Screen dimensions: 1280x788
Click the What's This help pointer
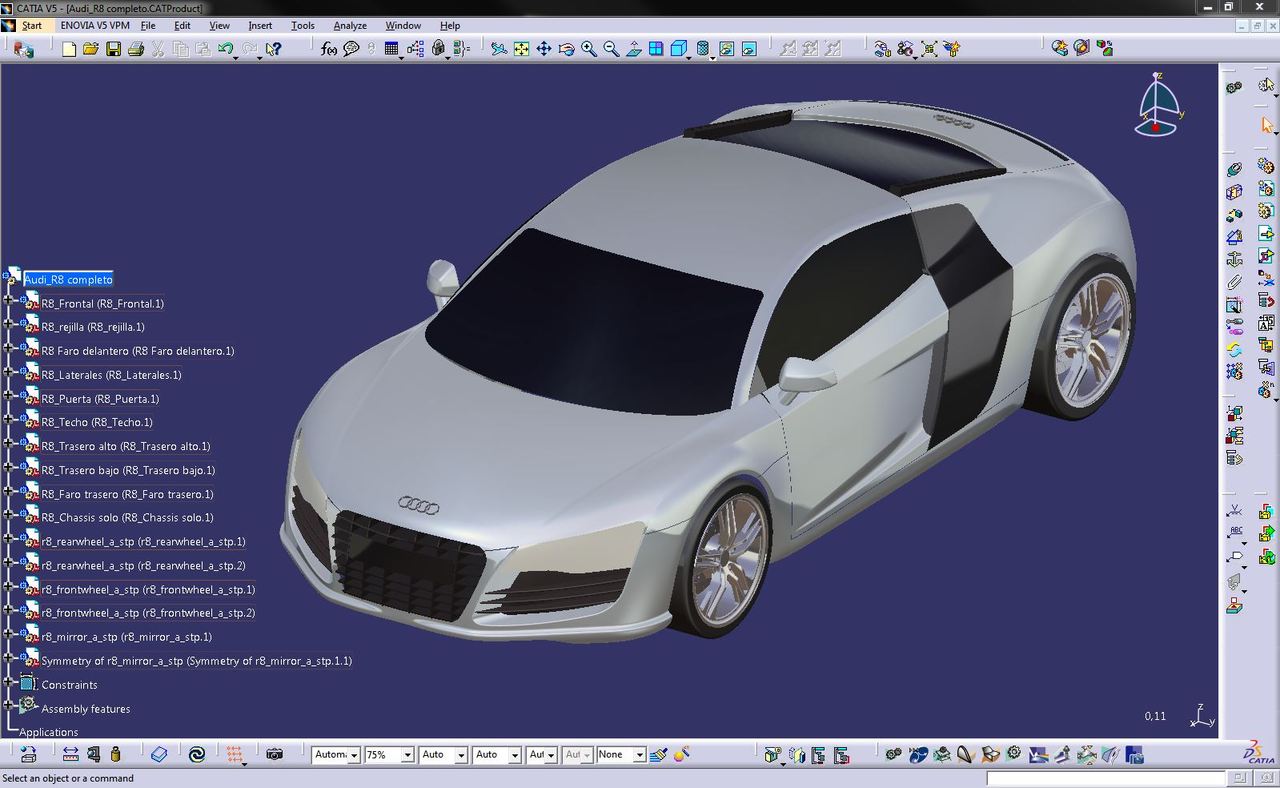point(273,49)
